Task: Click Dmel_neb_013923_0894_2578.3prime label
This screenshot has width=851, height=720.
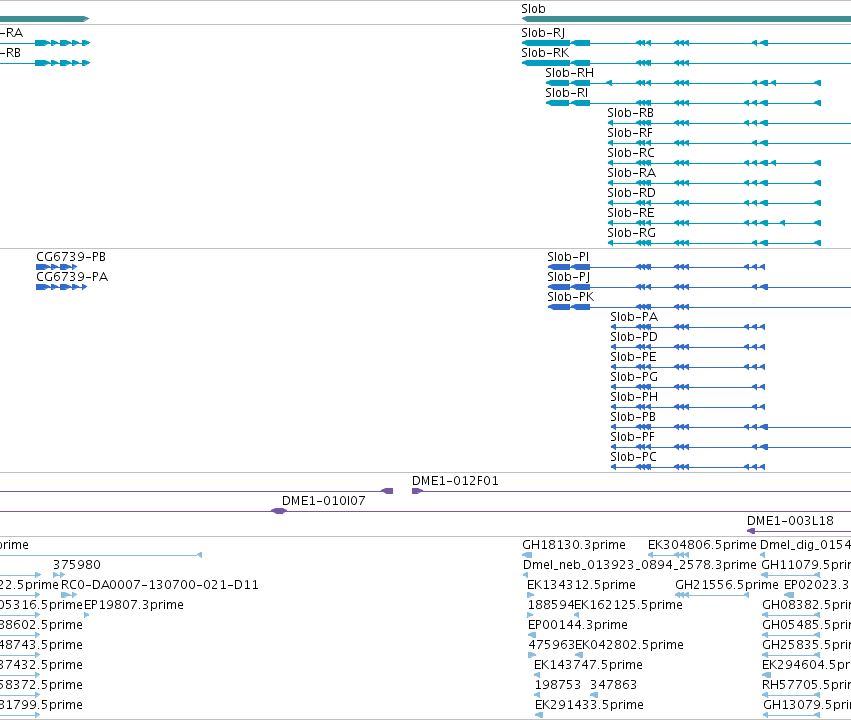Action: coord(639,565)
